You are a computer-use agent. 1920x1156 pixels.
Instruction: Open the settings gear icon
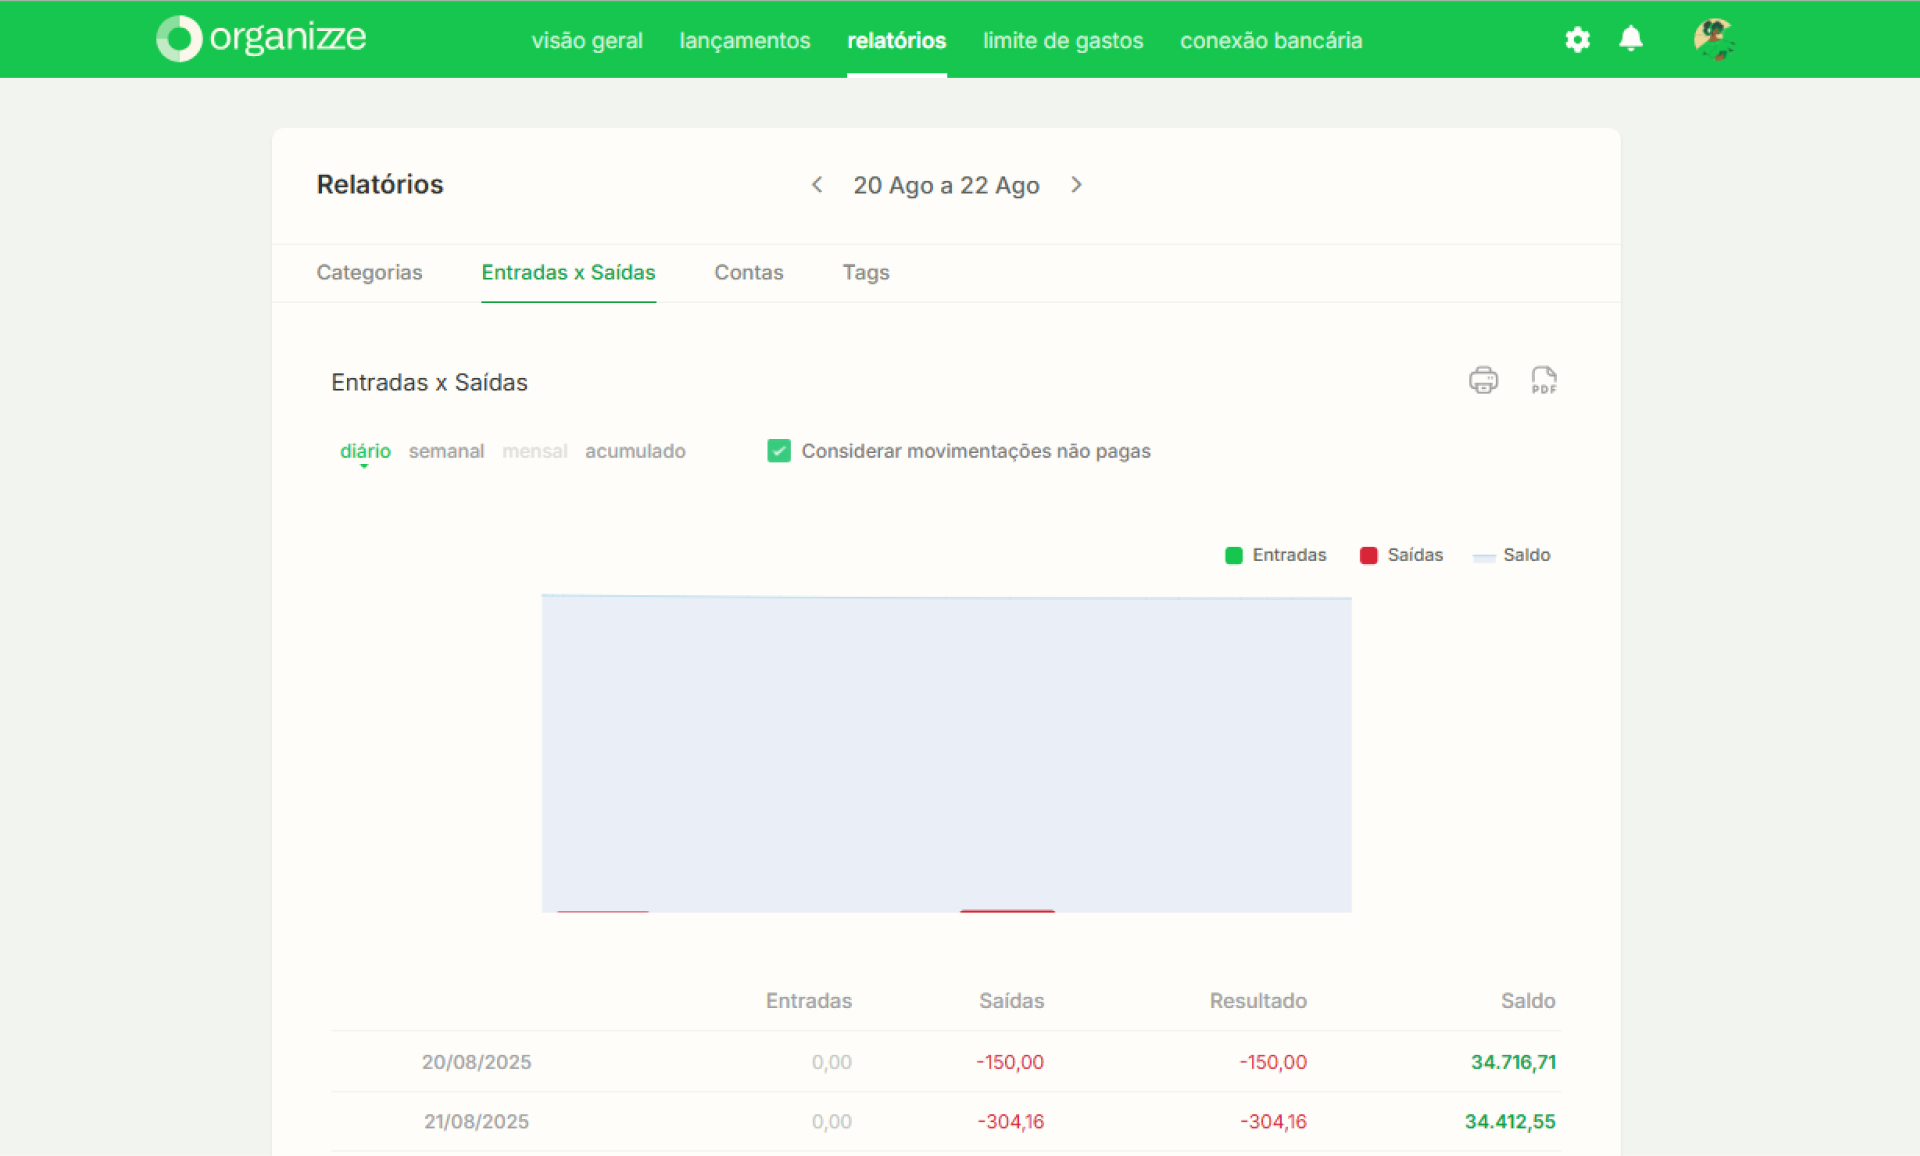[1577, 40]
